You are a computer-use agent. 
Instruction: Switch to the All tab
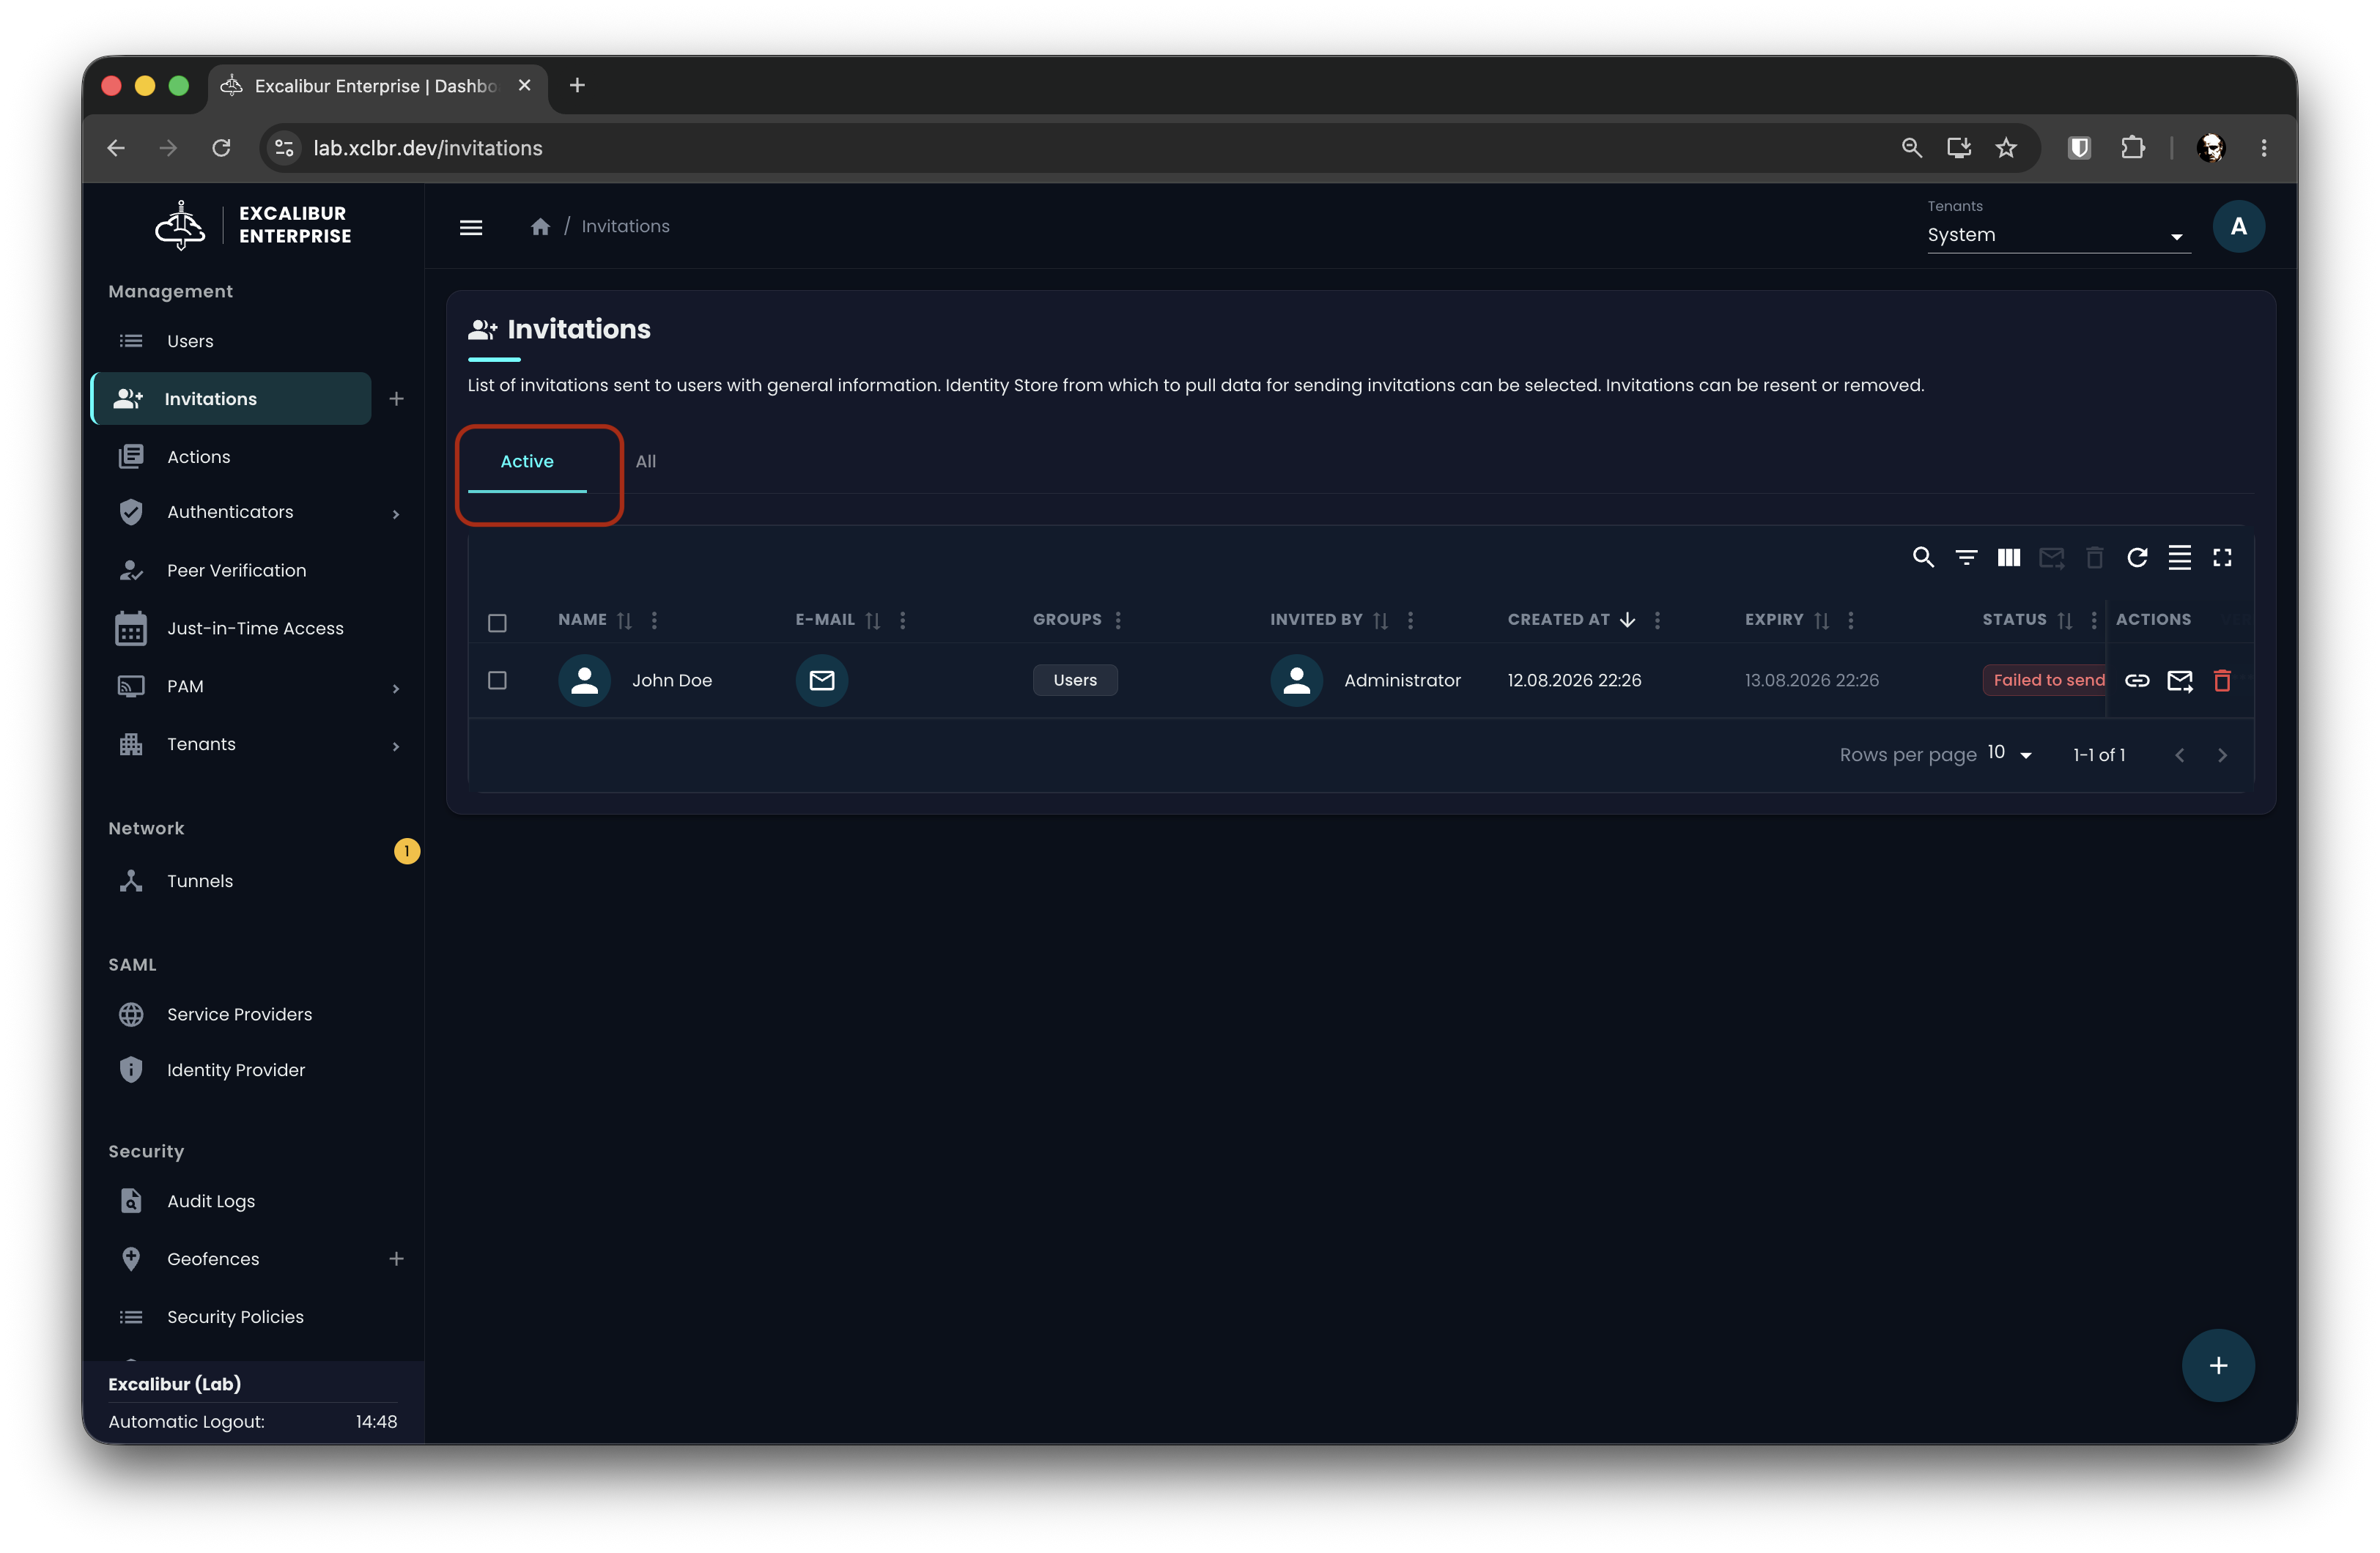pos(645,461)
